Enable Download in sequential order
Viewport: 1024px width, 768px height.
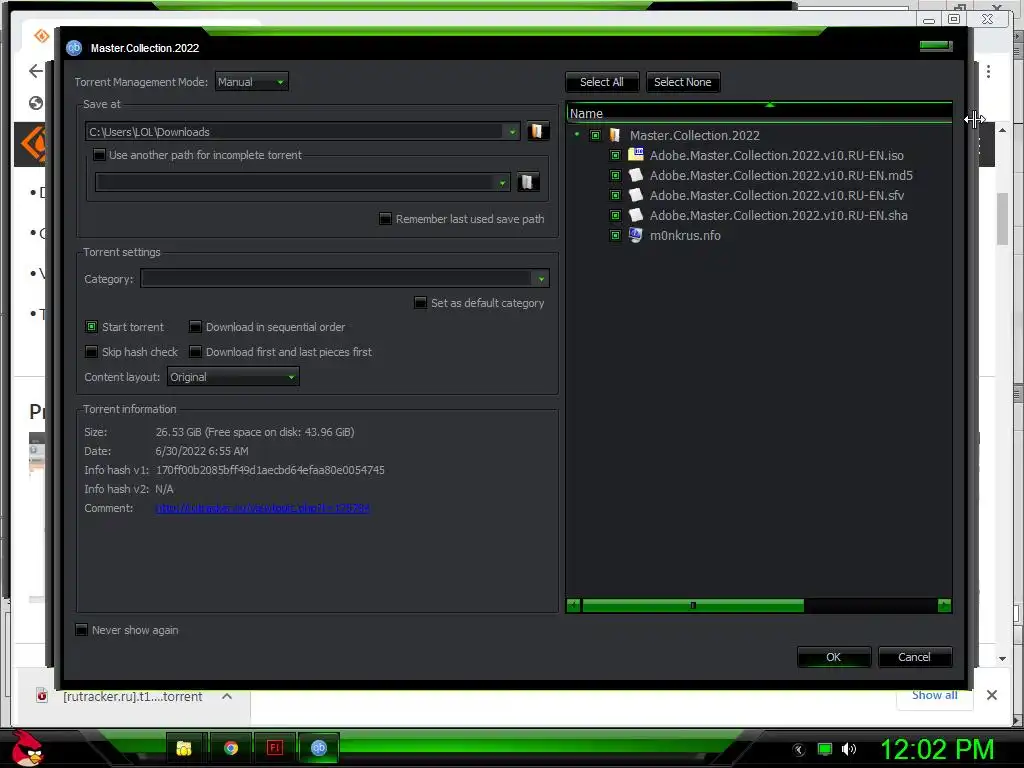coord(195,327)
